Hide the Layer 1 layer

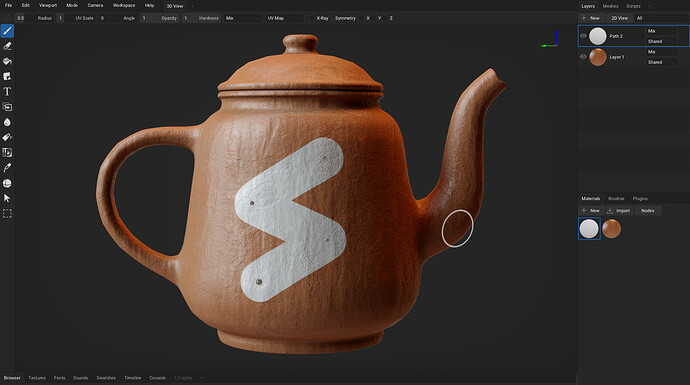[x=583, y=57]
